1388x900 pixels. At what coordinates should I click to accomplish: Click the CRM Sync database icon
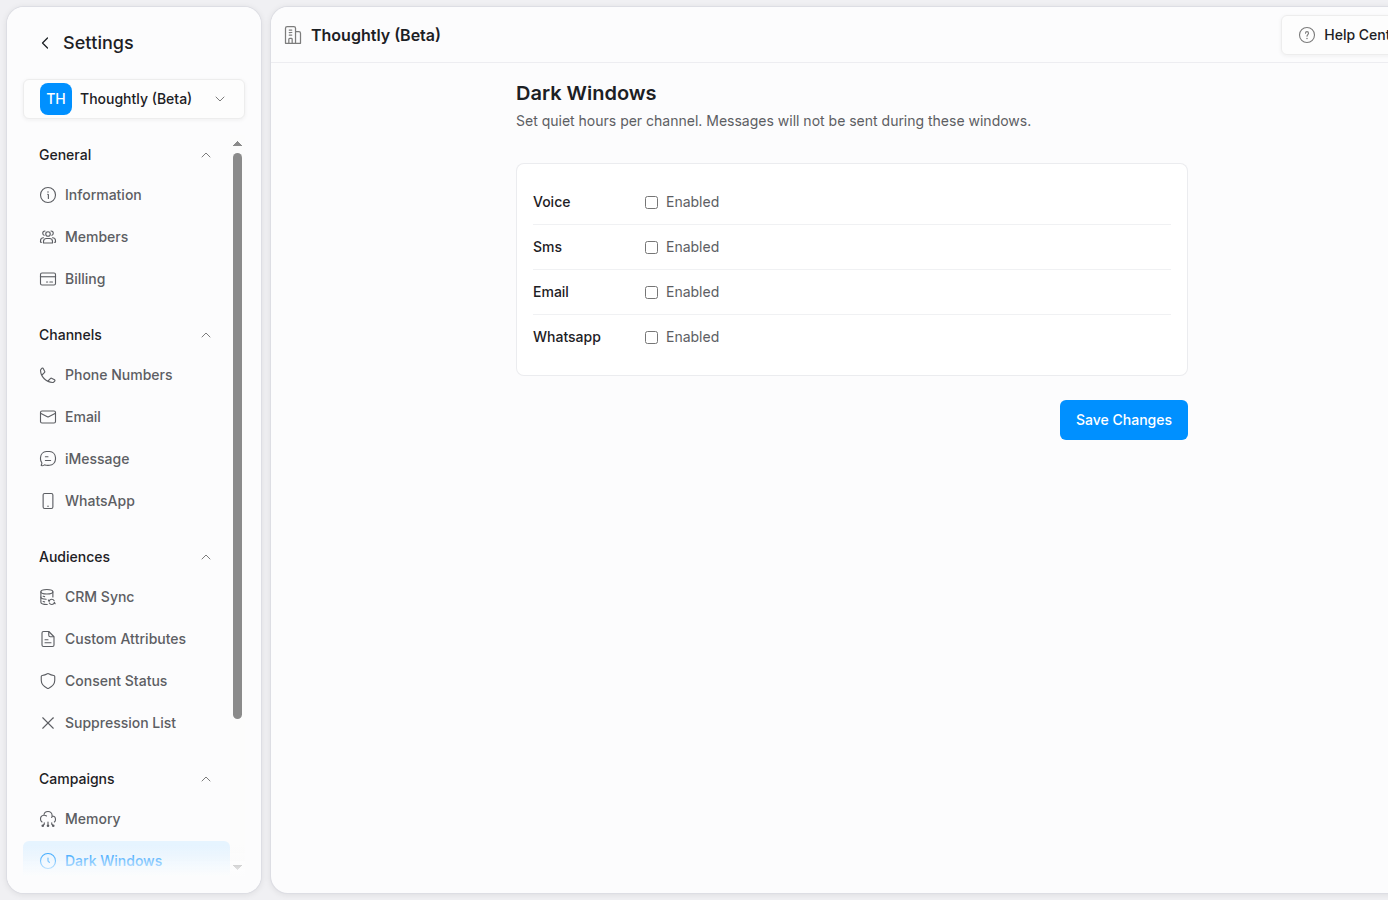tap(48, 597)
